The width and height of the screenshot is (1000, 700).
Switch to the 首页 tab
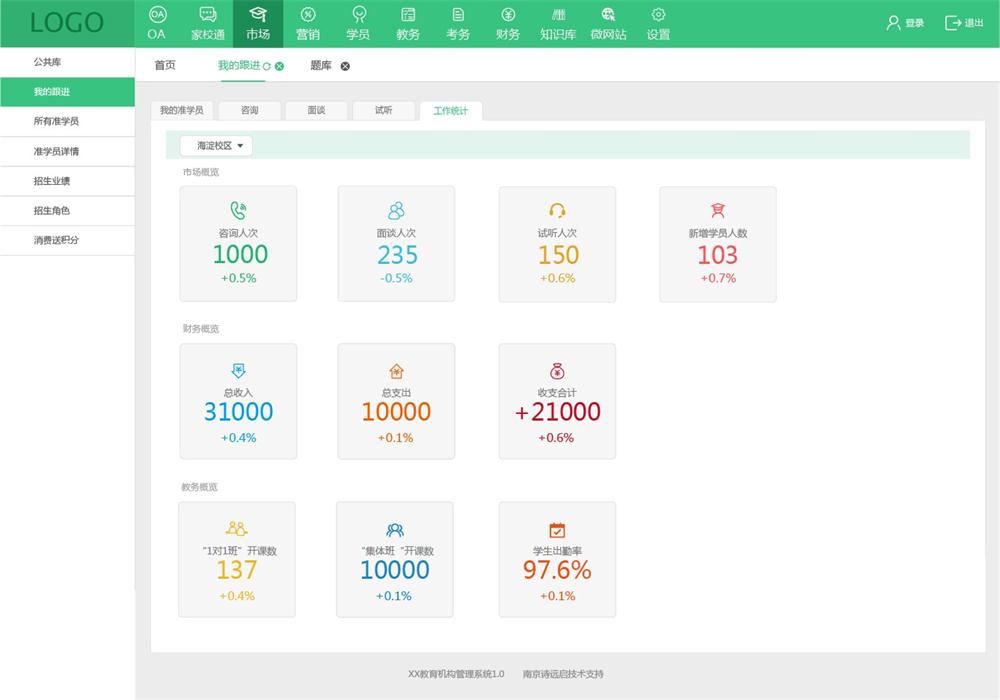[x=165, y=65]
